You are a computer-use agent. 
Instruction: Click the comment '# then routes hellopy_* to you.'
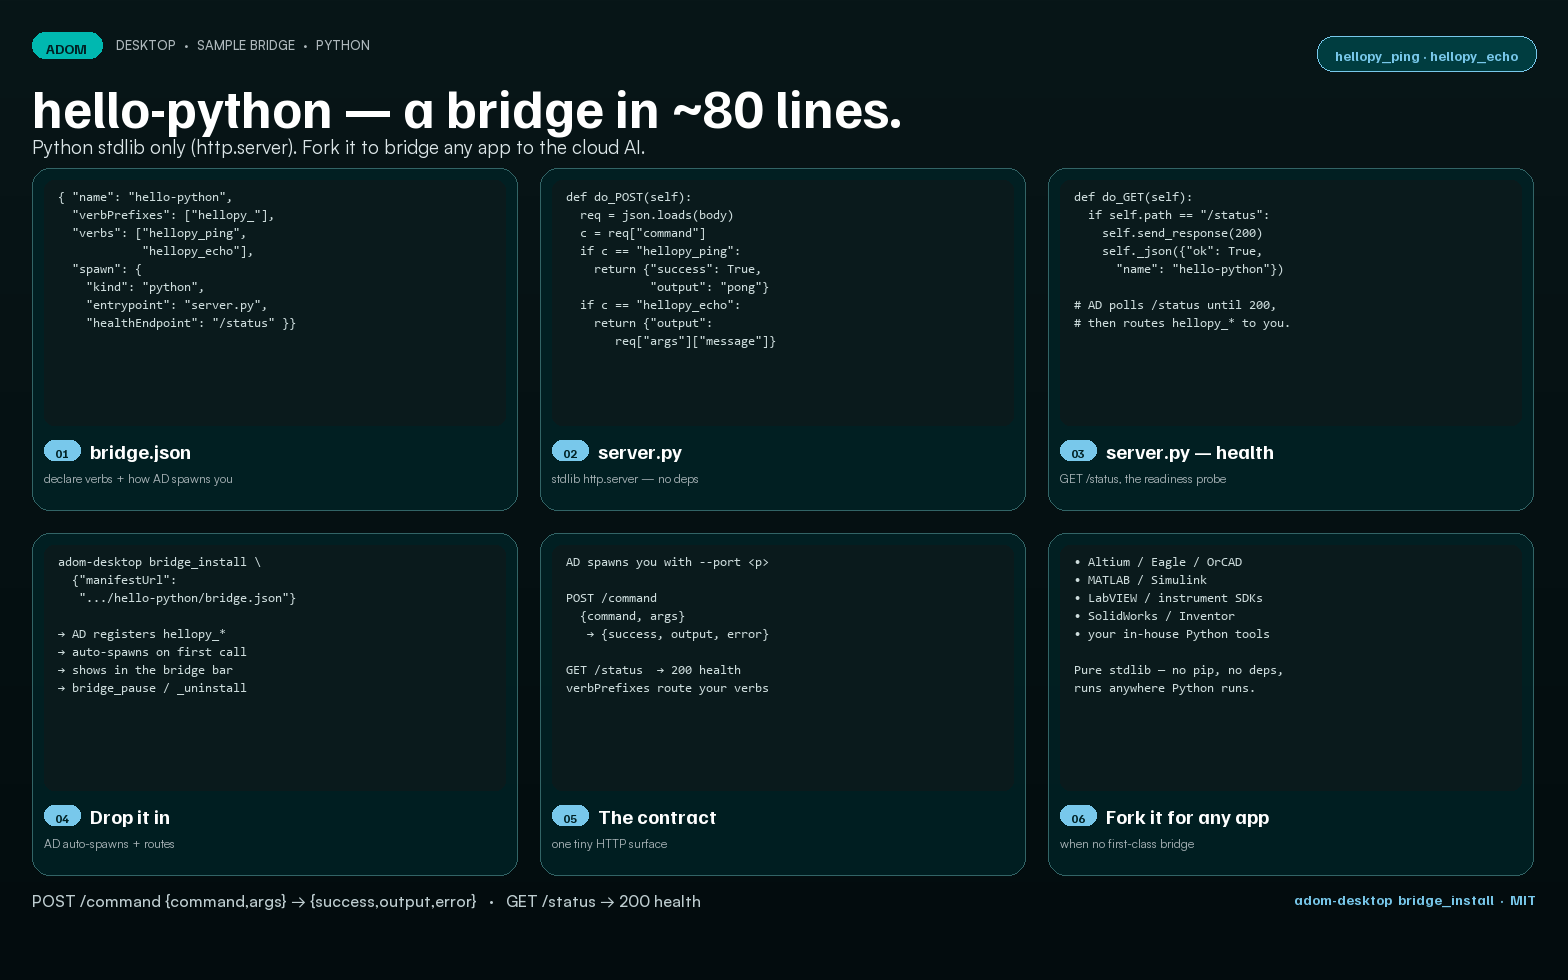click(1182, 323)
